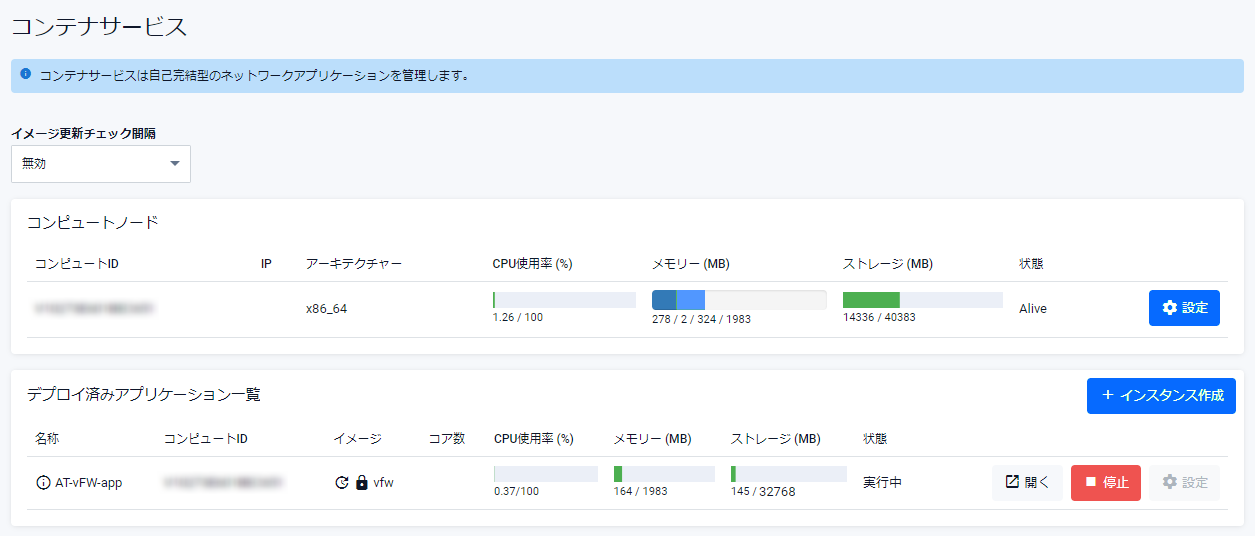The image size is (1255, 536).
Task: Click the dropdown arrow next to 無効
Action: [175, 164]
